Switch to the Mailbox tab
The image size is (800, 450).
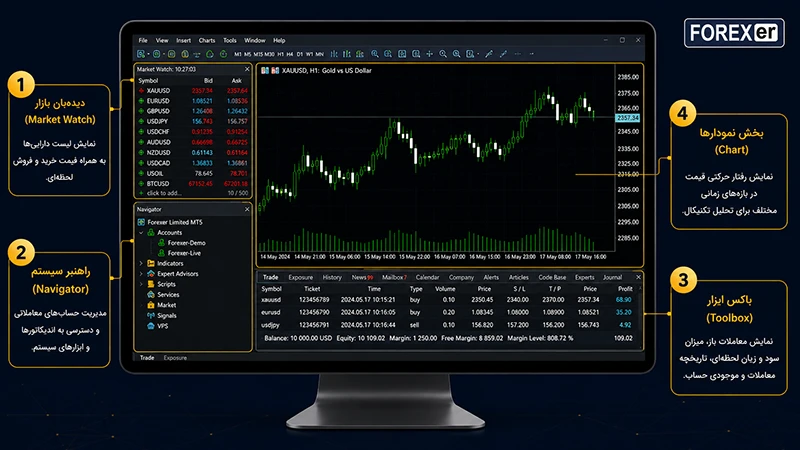coord(394,278)
